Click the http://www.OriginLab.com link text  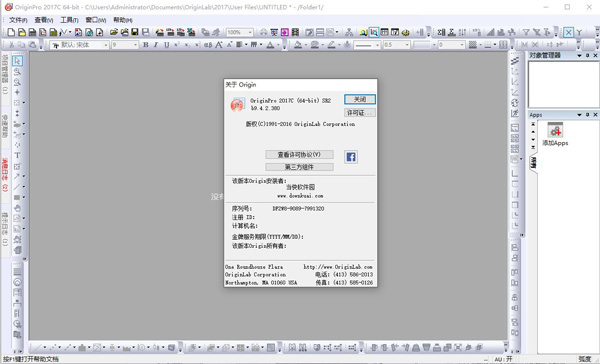click(x=338, y=267)
